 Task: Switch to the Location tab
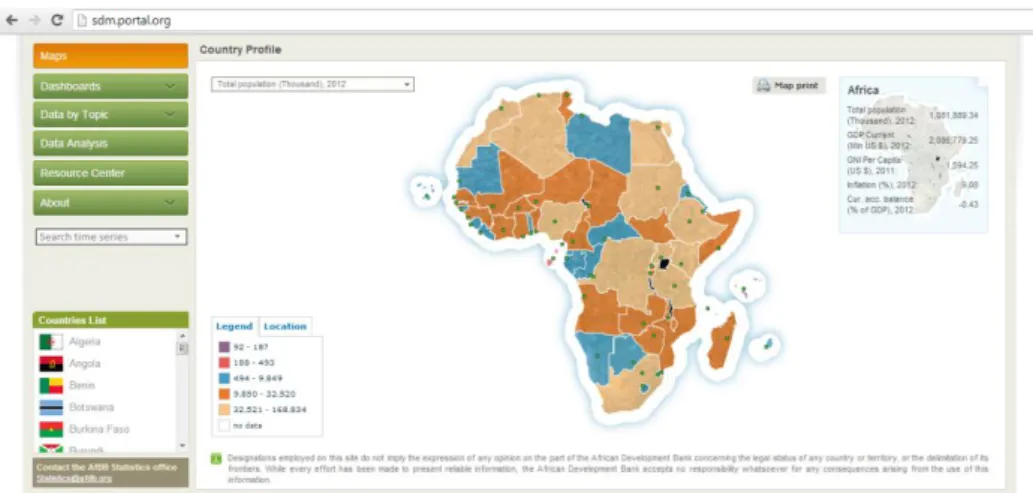pos(285,326)
